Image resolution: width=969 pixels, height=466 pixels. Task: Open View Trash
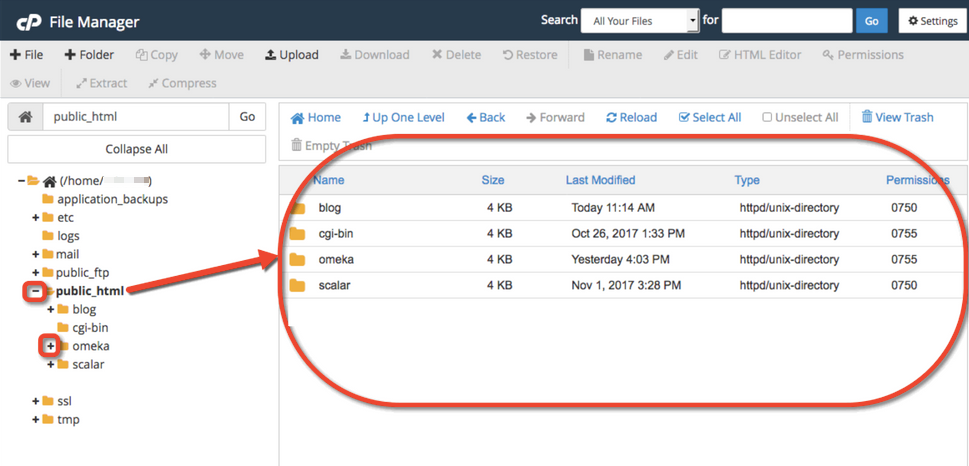click(897, 117)
